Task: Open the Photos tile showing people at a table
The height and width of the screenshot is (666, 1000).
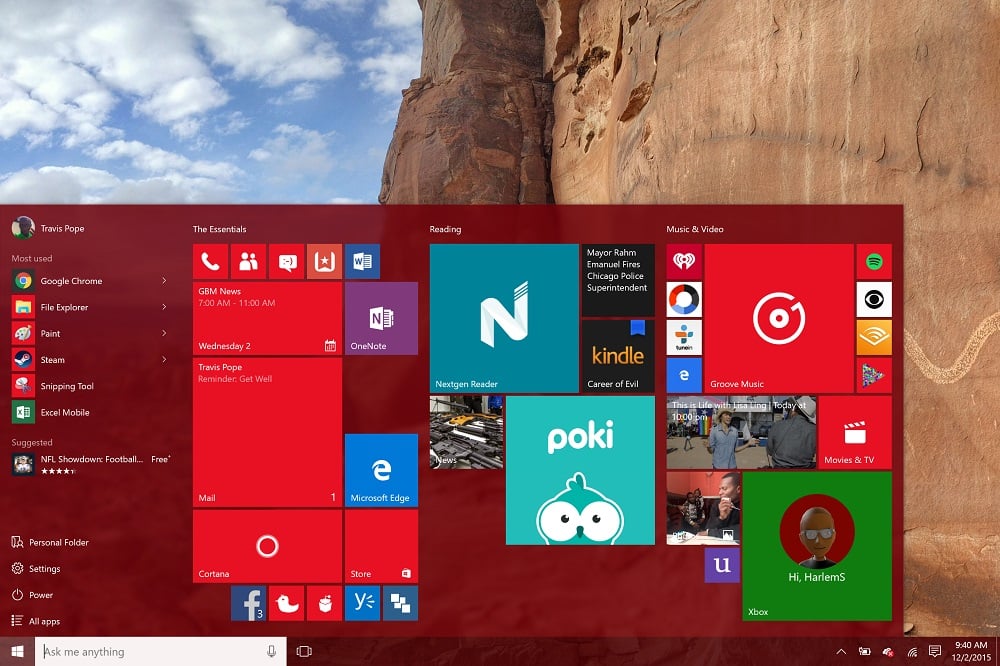Action: (703, 508)
